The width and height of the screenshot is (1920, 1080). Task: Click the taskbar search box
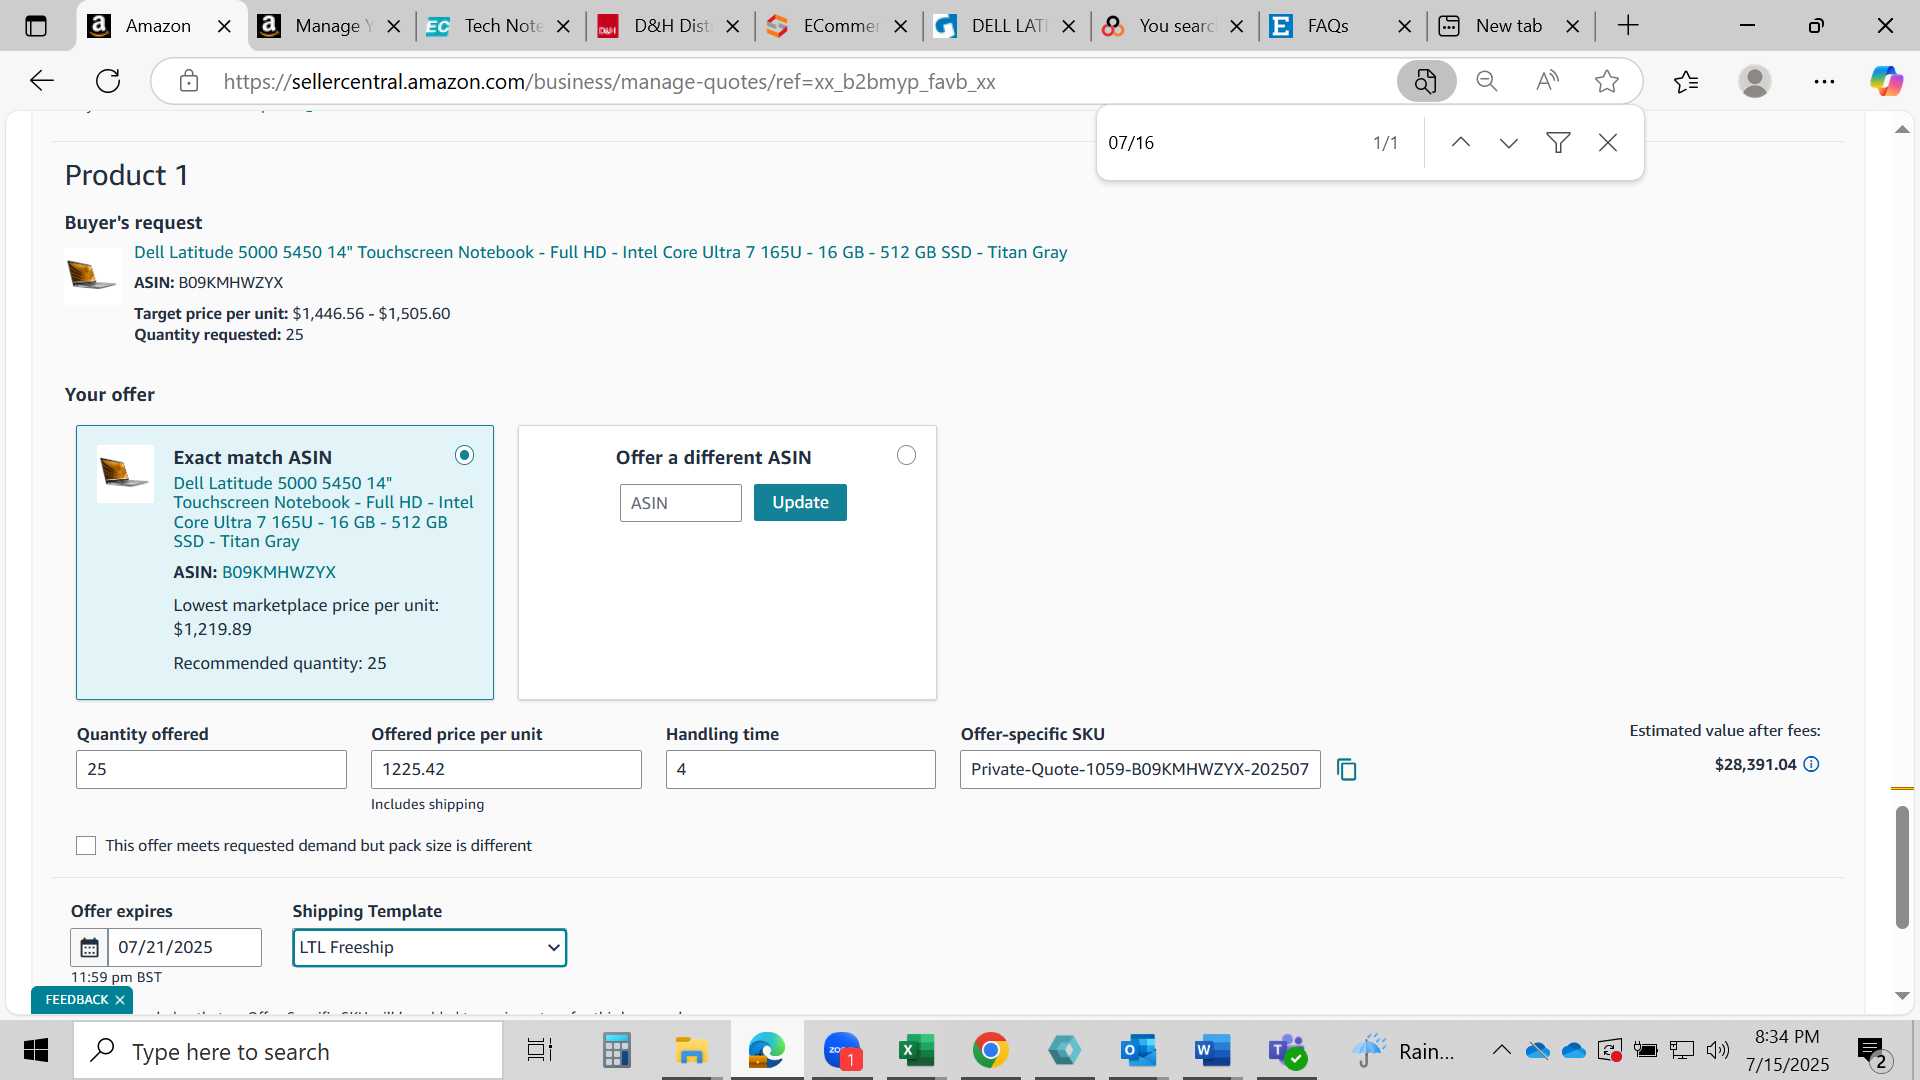(x=288, y=1051)
